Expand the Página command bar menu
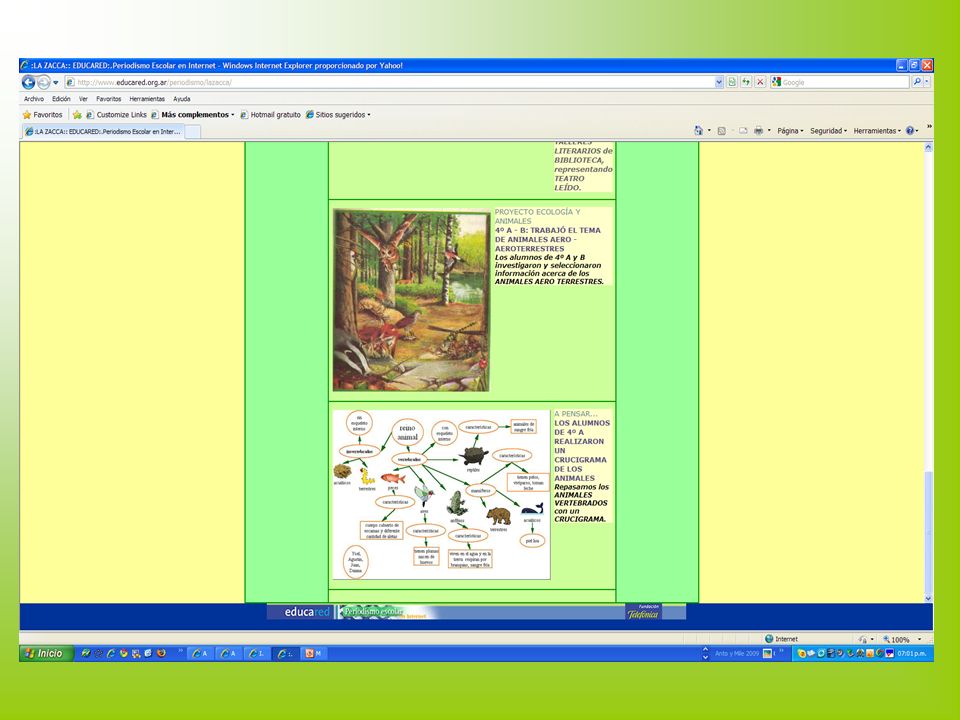This screenshot has height=720, width=960. point(790,130)
